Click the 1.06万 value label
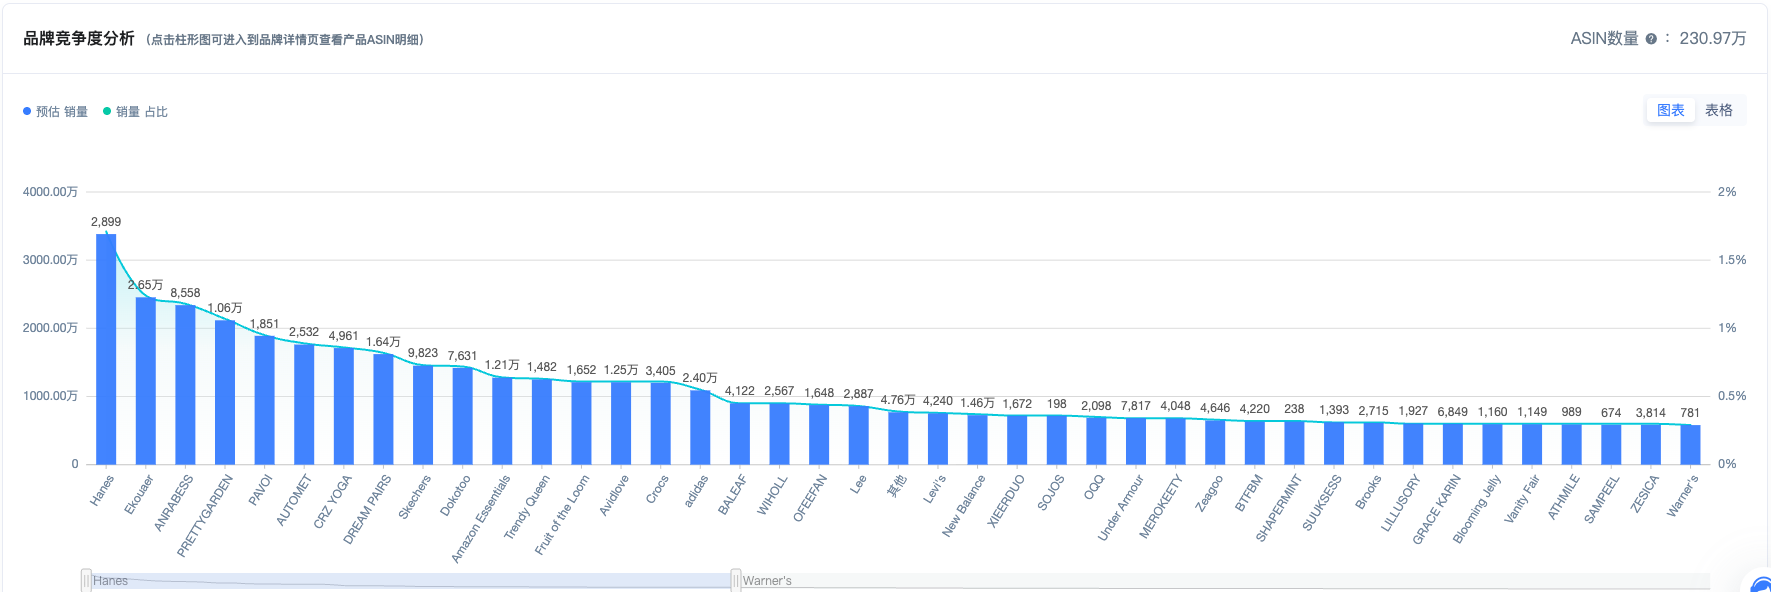The image size is (1771, 592). click(x=225, y=308)
